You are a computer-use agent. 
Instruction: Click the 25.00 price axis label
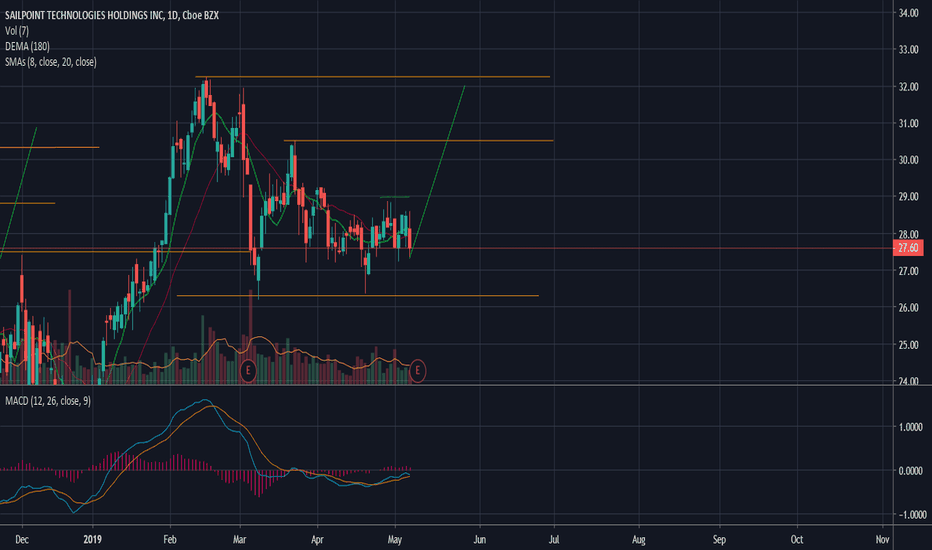(908, 345)
